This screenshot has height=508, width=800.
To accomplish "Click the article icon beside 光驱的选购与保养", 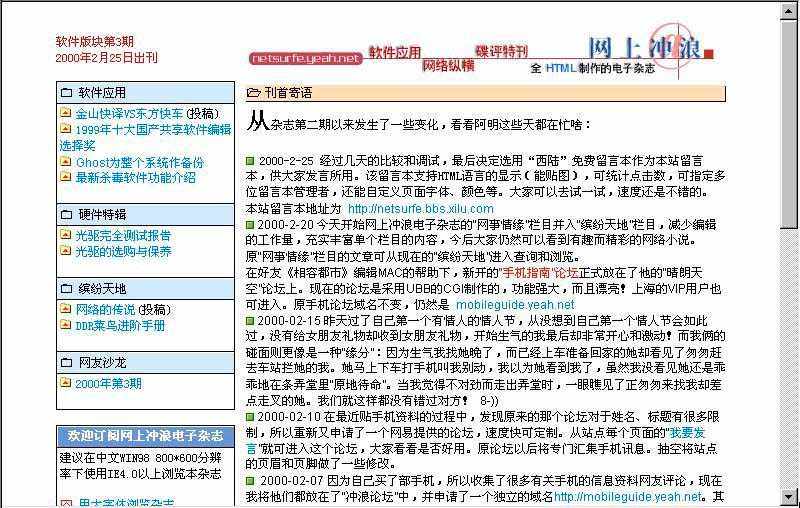I will click(65, 250).
